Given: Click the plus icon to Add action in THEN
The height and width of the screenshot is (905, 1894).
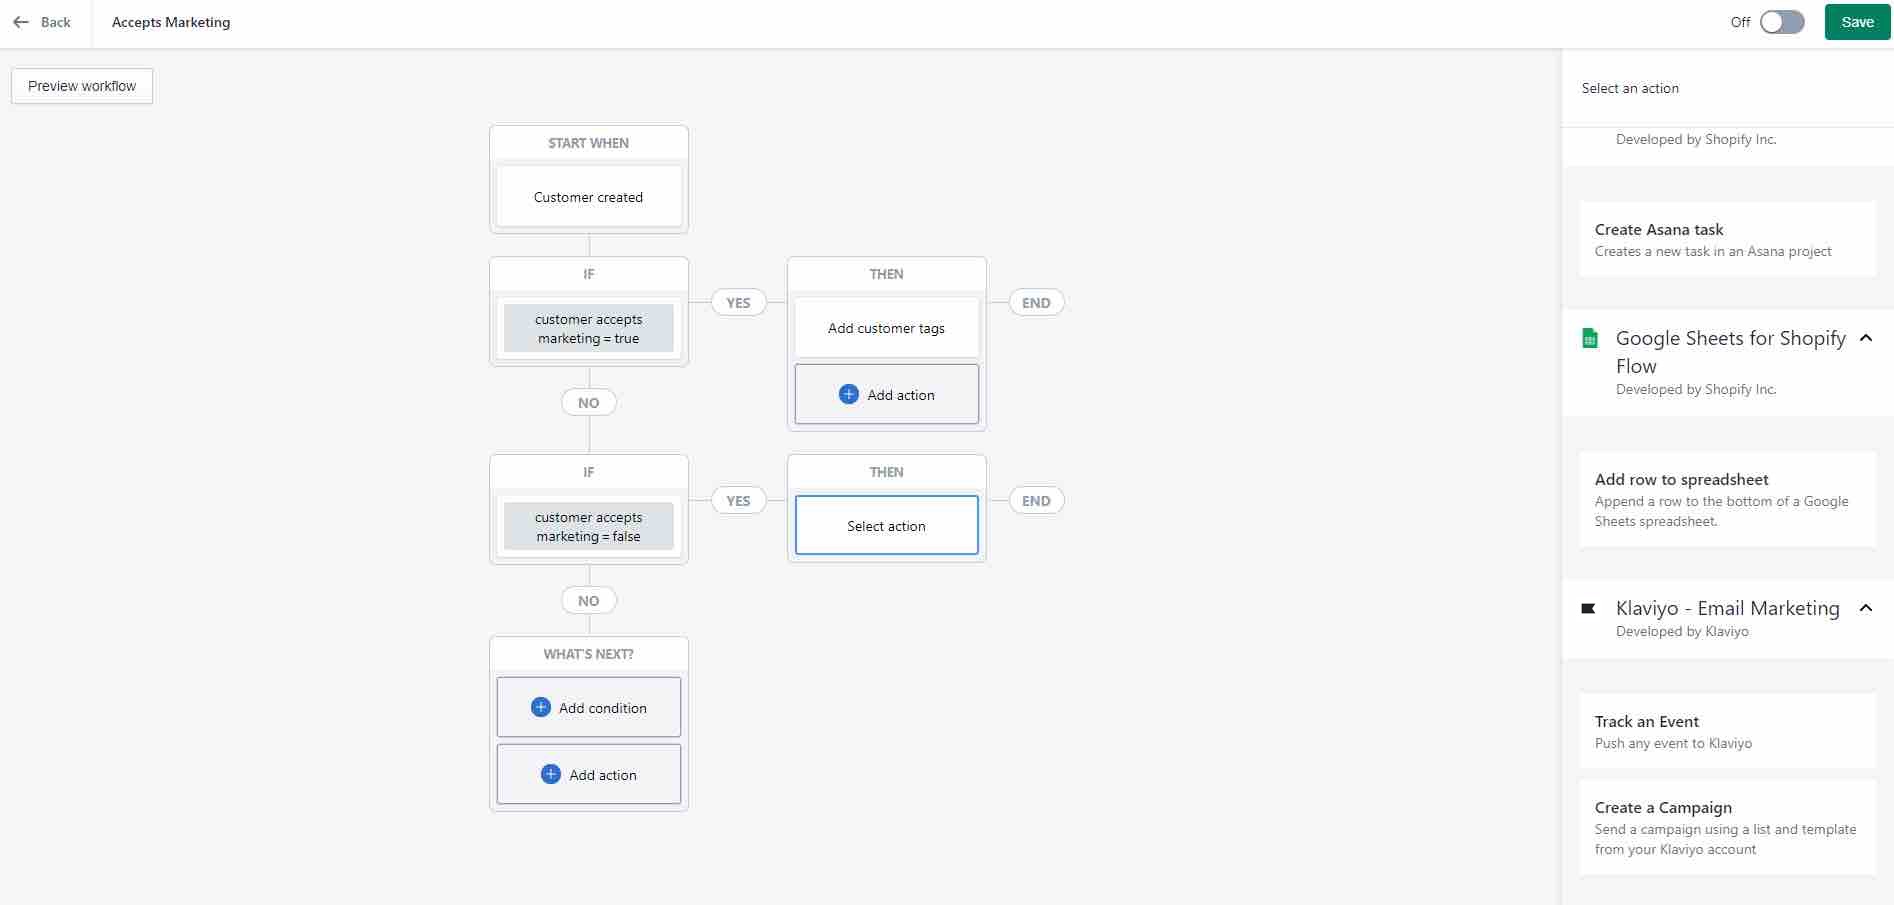Looking at the screenshot, I should pos(848,394).
